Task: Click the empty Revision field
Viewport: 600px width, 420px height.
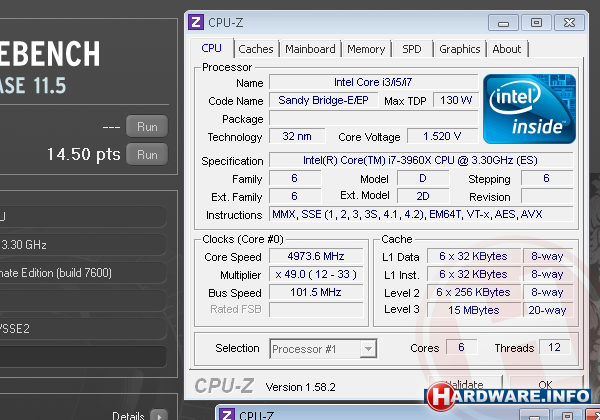Action: pyautogui.click(x=547, y=196)
